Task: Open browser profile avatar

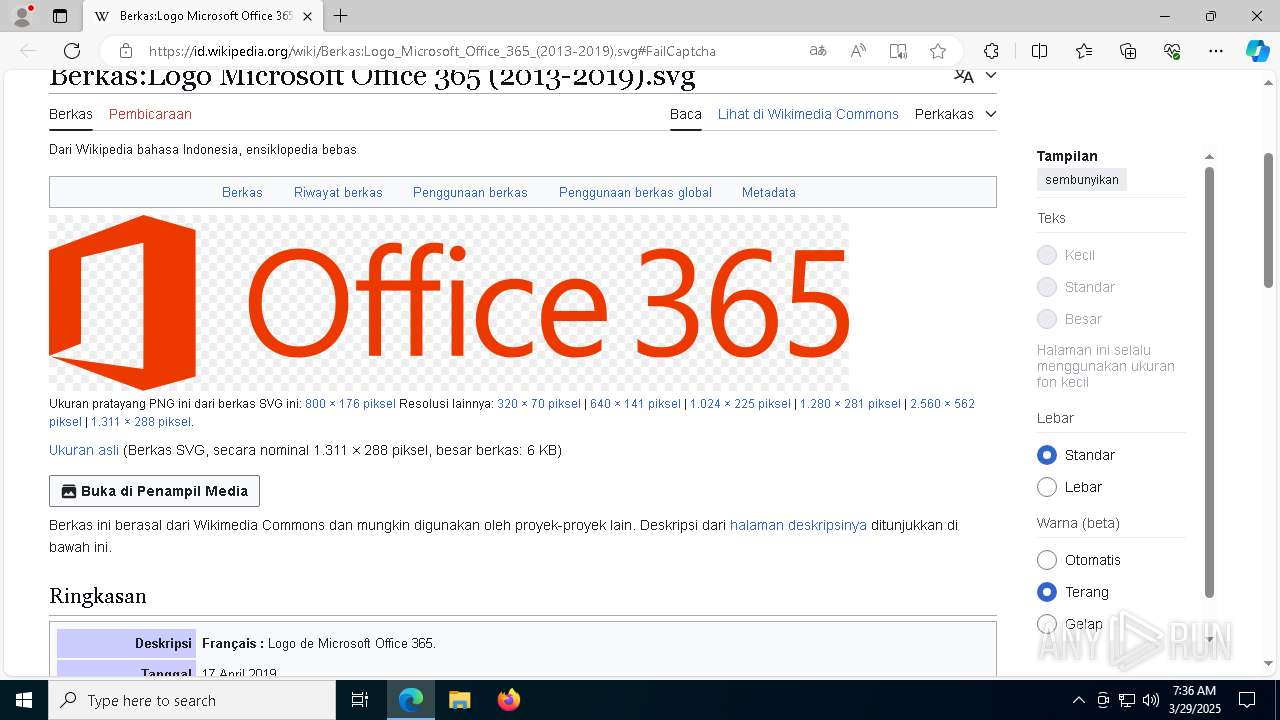Action: coord(22,16)
